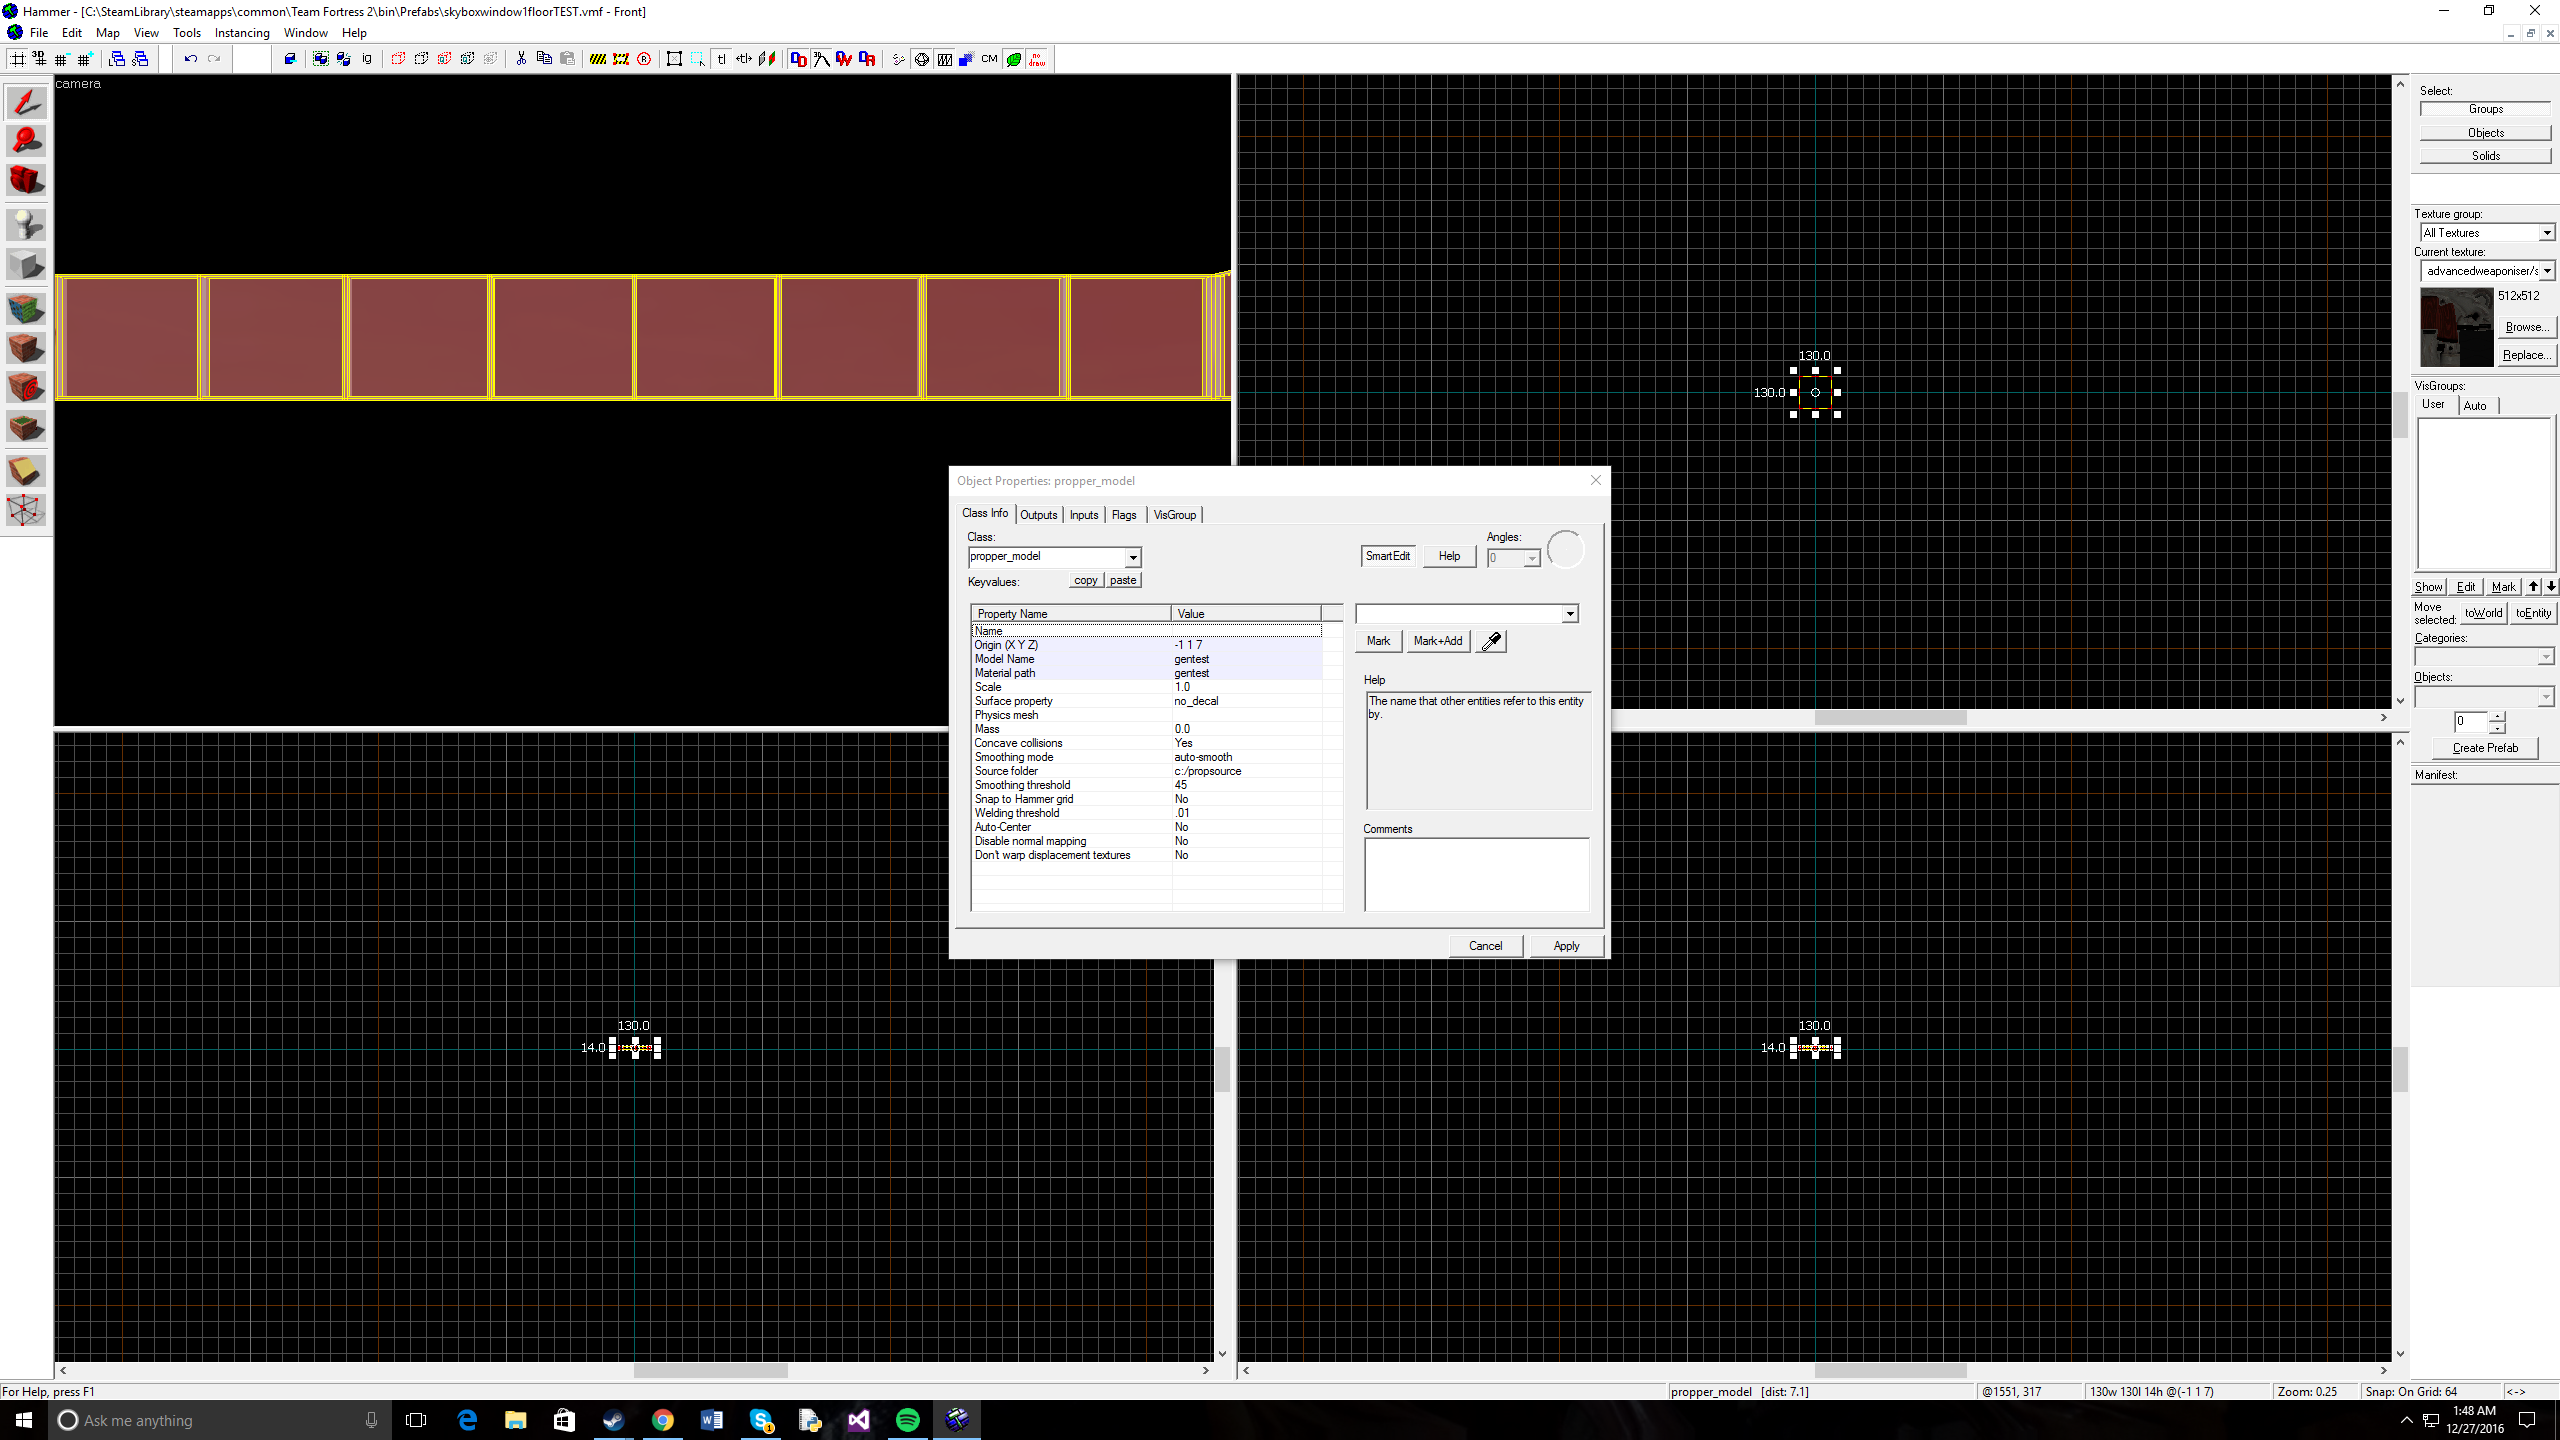Click Cancel in Object Properties
Image resolution: width=2560 pixels, height=1440 pixels.
coord(1485,946)
